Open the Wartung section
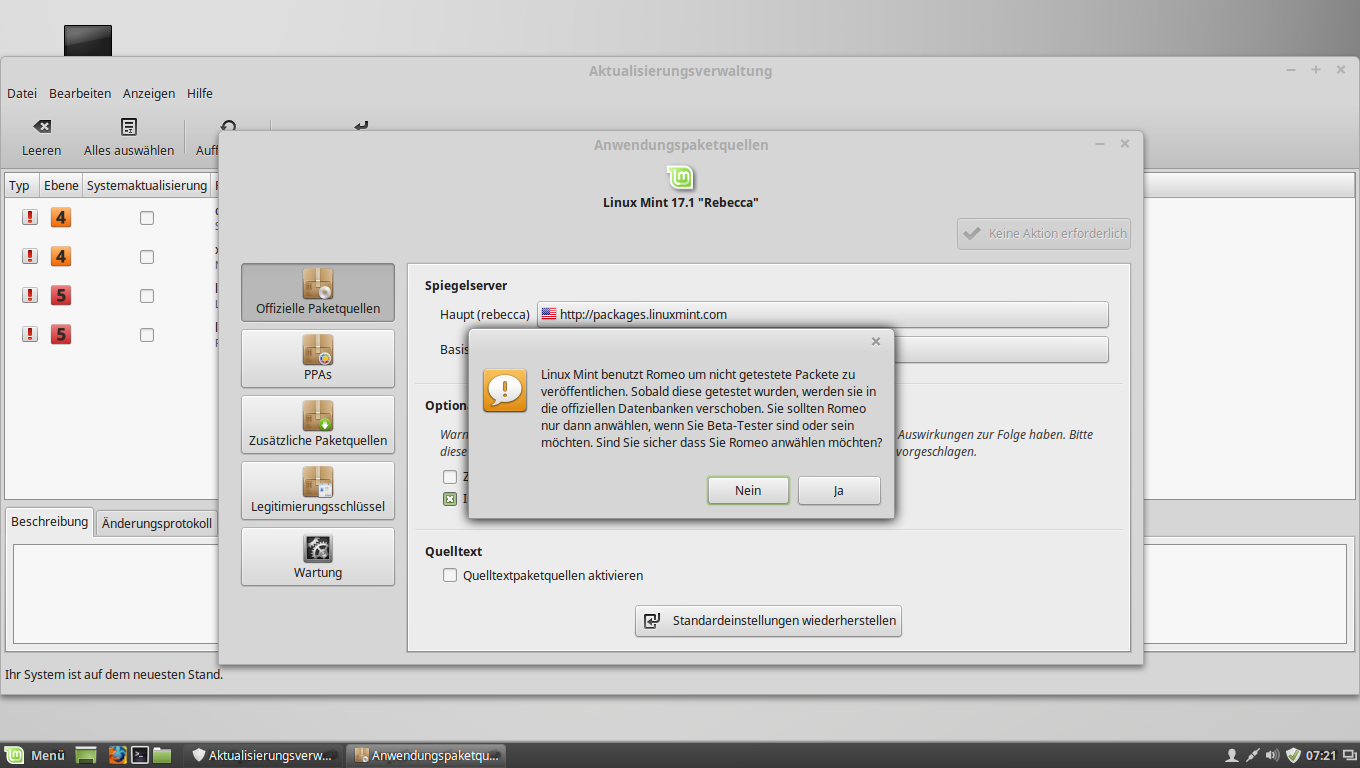This screenshot has height=768, width=1360. pyautogui.click(x=318, y=556)
